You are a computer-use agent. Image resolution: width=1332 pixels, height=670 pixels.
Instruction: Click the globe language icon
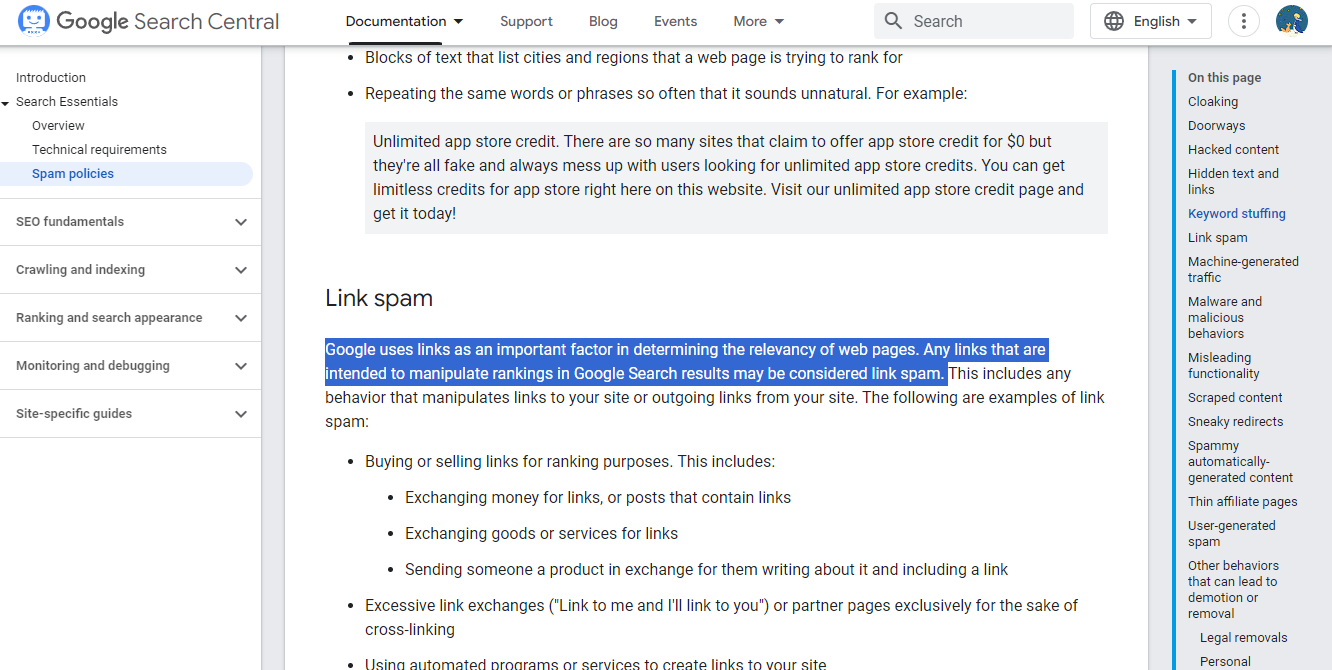point(1114,21)
